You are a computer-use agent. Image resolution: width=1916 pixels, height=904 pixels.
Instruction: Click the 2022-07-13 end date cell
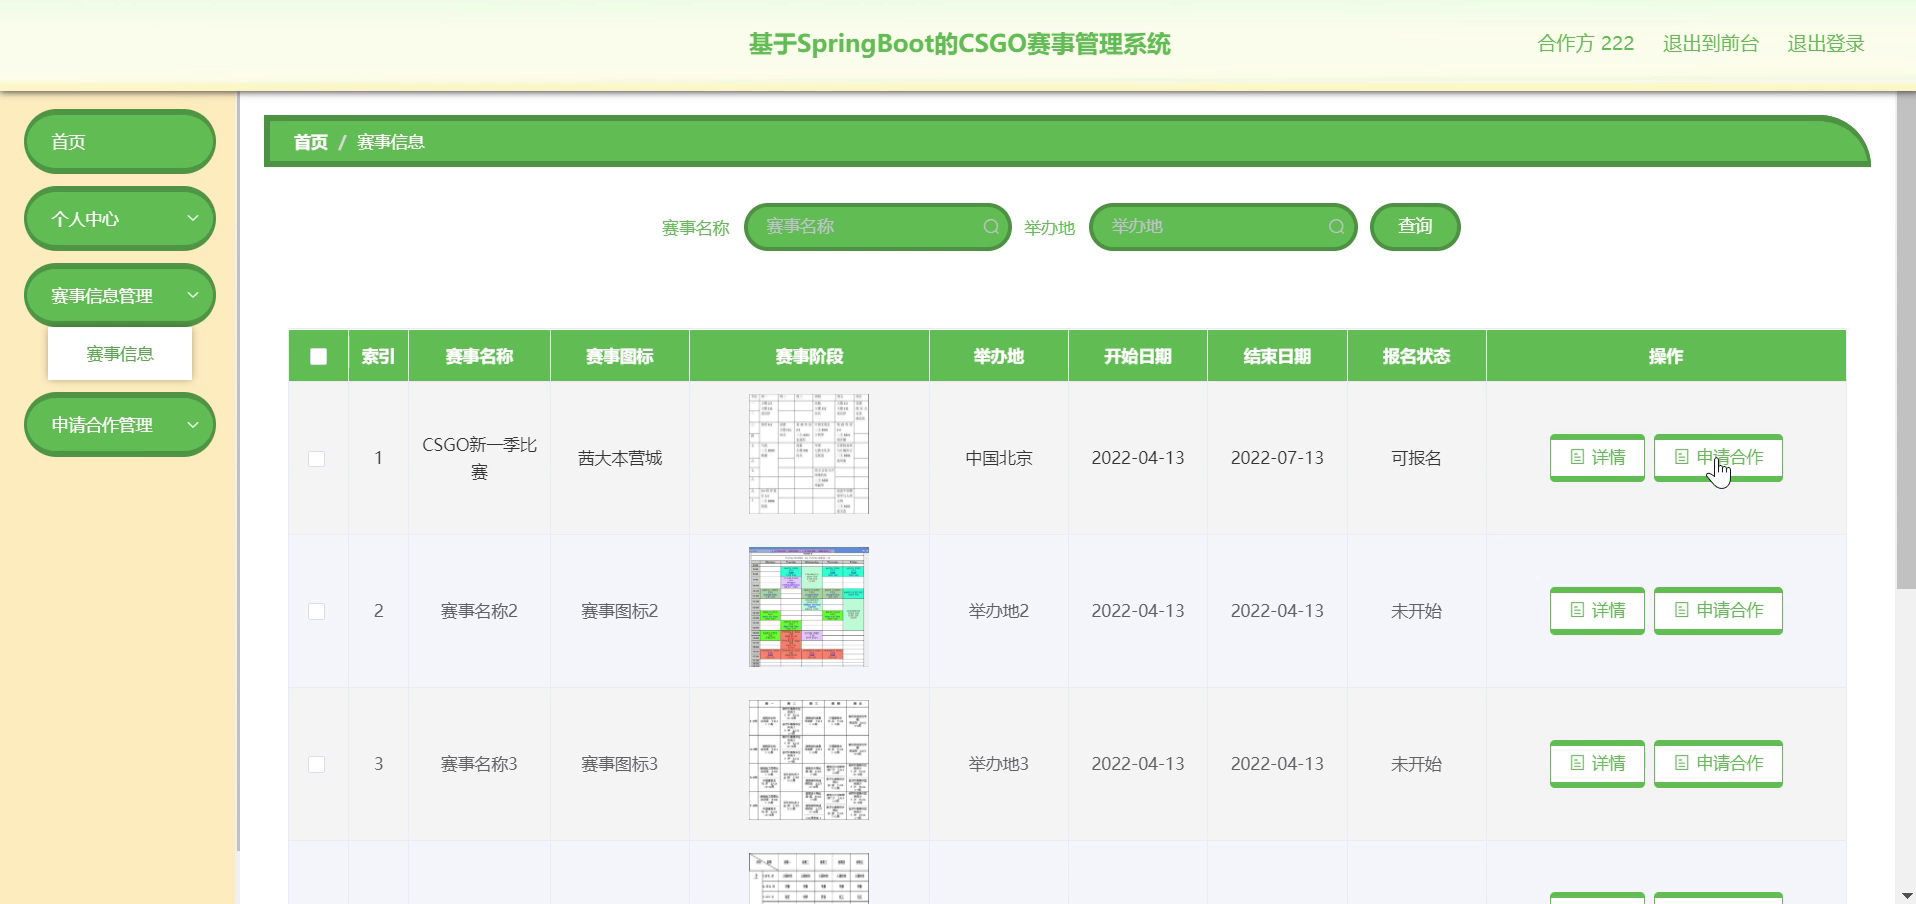(x=1277, y=458)
